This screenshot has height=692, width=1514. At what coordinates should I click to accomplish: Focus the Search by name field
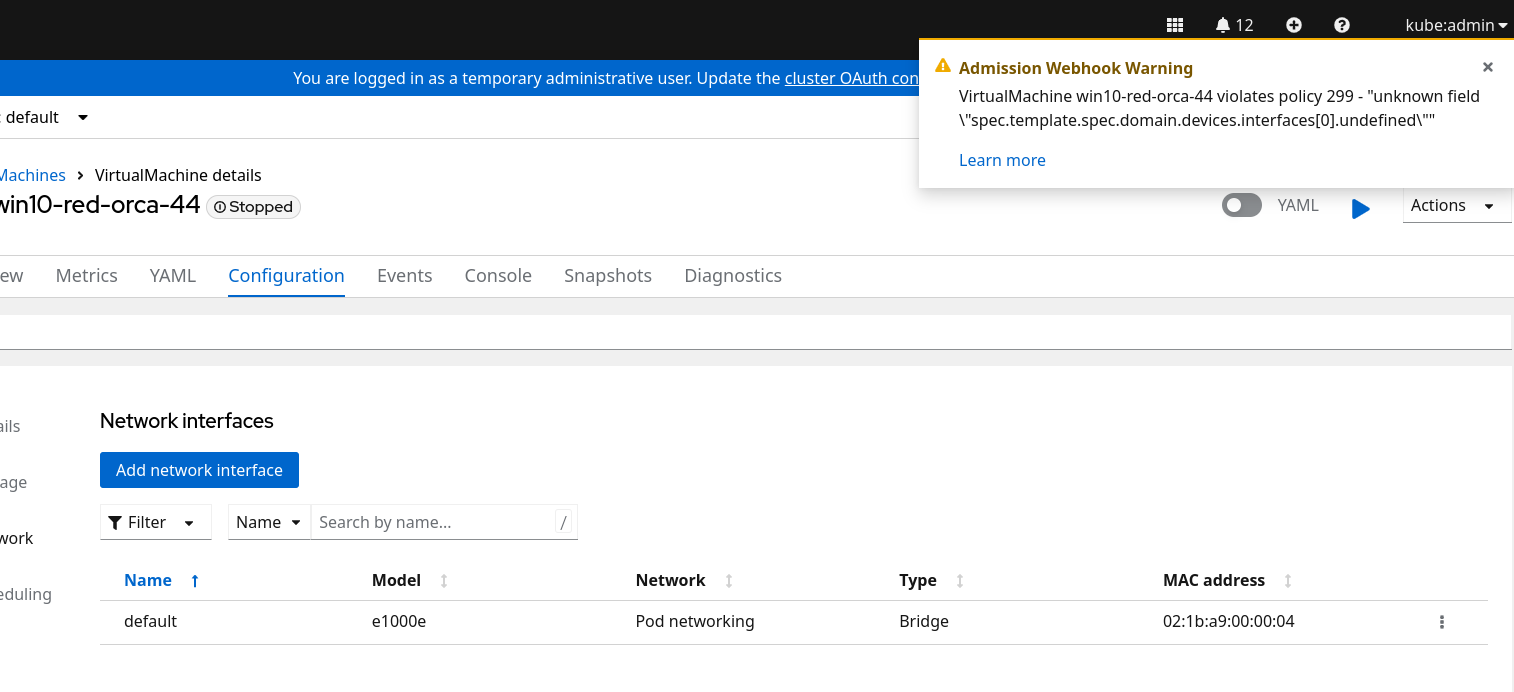(x=432, y=522)
